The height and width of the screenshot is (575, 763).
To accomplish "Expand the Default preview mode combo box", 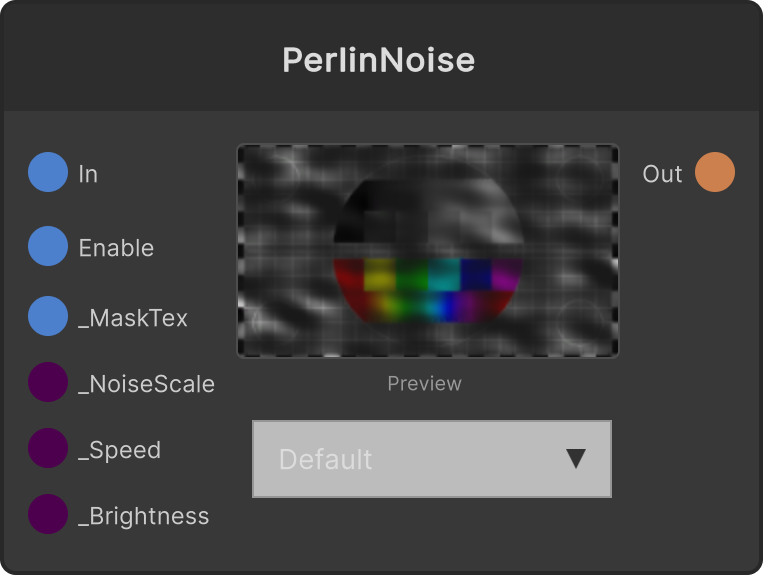I will click(x=432, y=459).
